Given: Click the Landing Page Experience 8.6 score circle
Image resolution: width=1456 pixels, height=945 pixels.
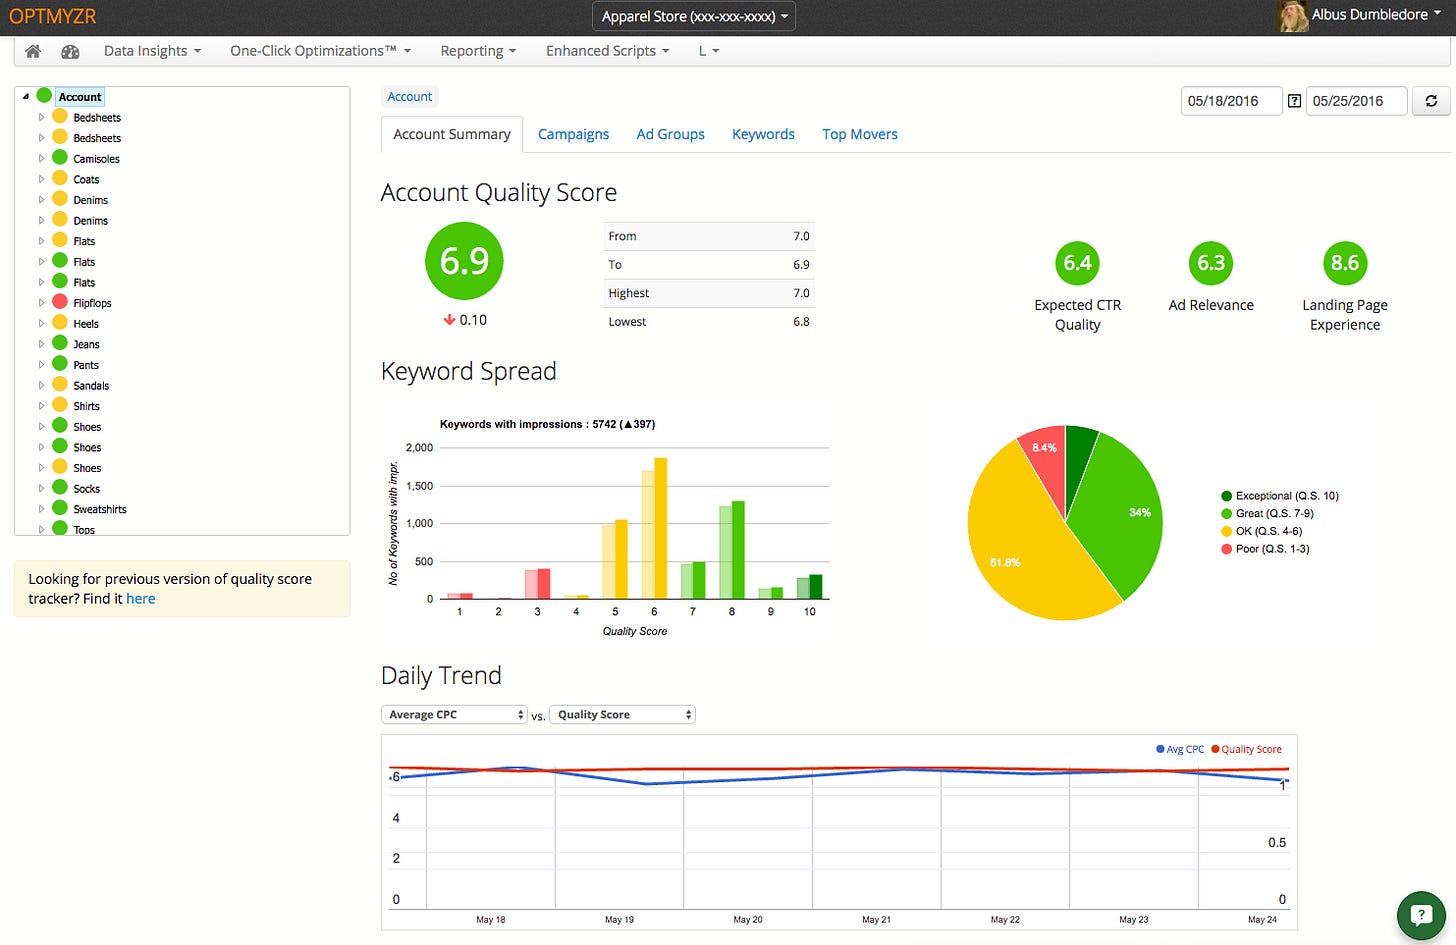Looking at the screenshot, I should (x=1345, y=263).
